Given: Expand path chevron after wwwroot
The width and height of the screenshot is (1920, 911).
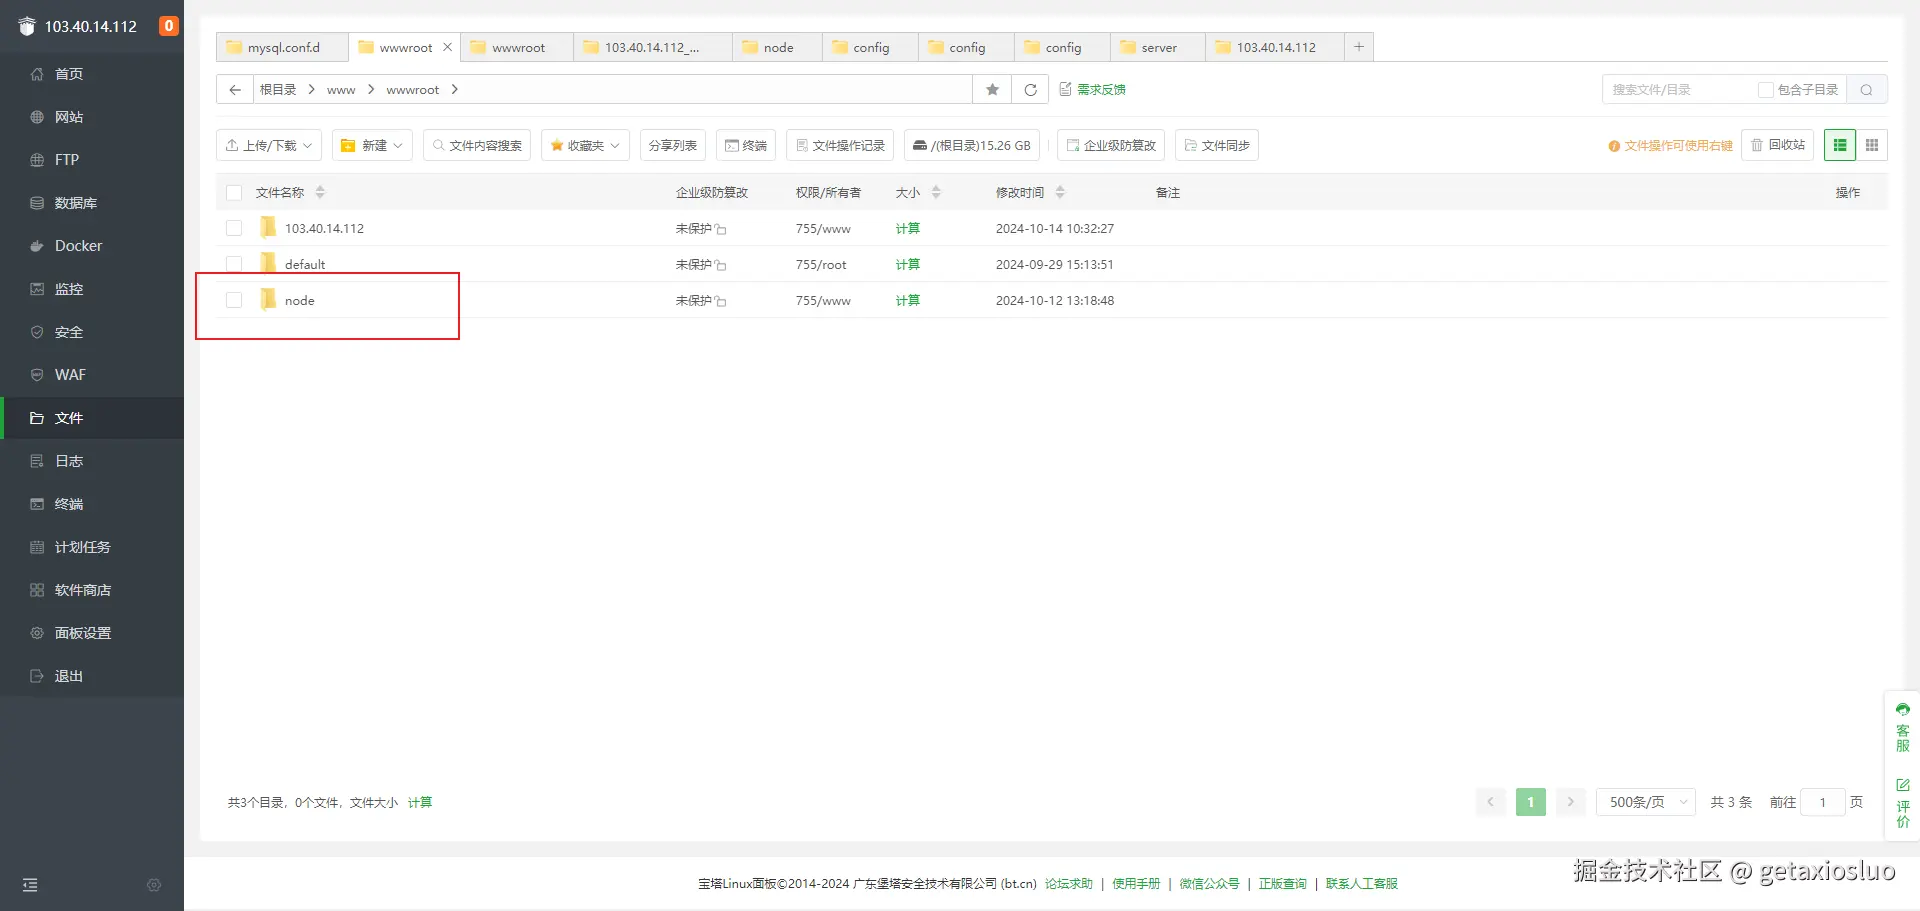Looking at the screenshot, I should (455, 90).
